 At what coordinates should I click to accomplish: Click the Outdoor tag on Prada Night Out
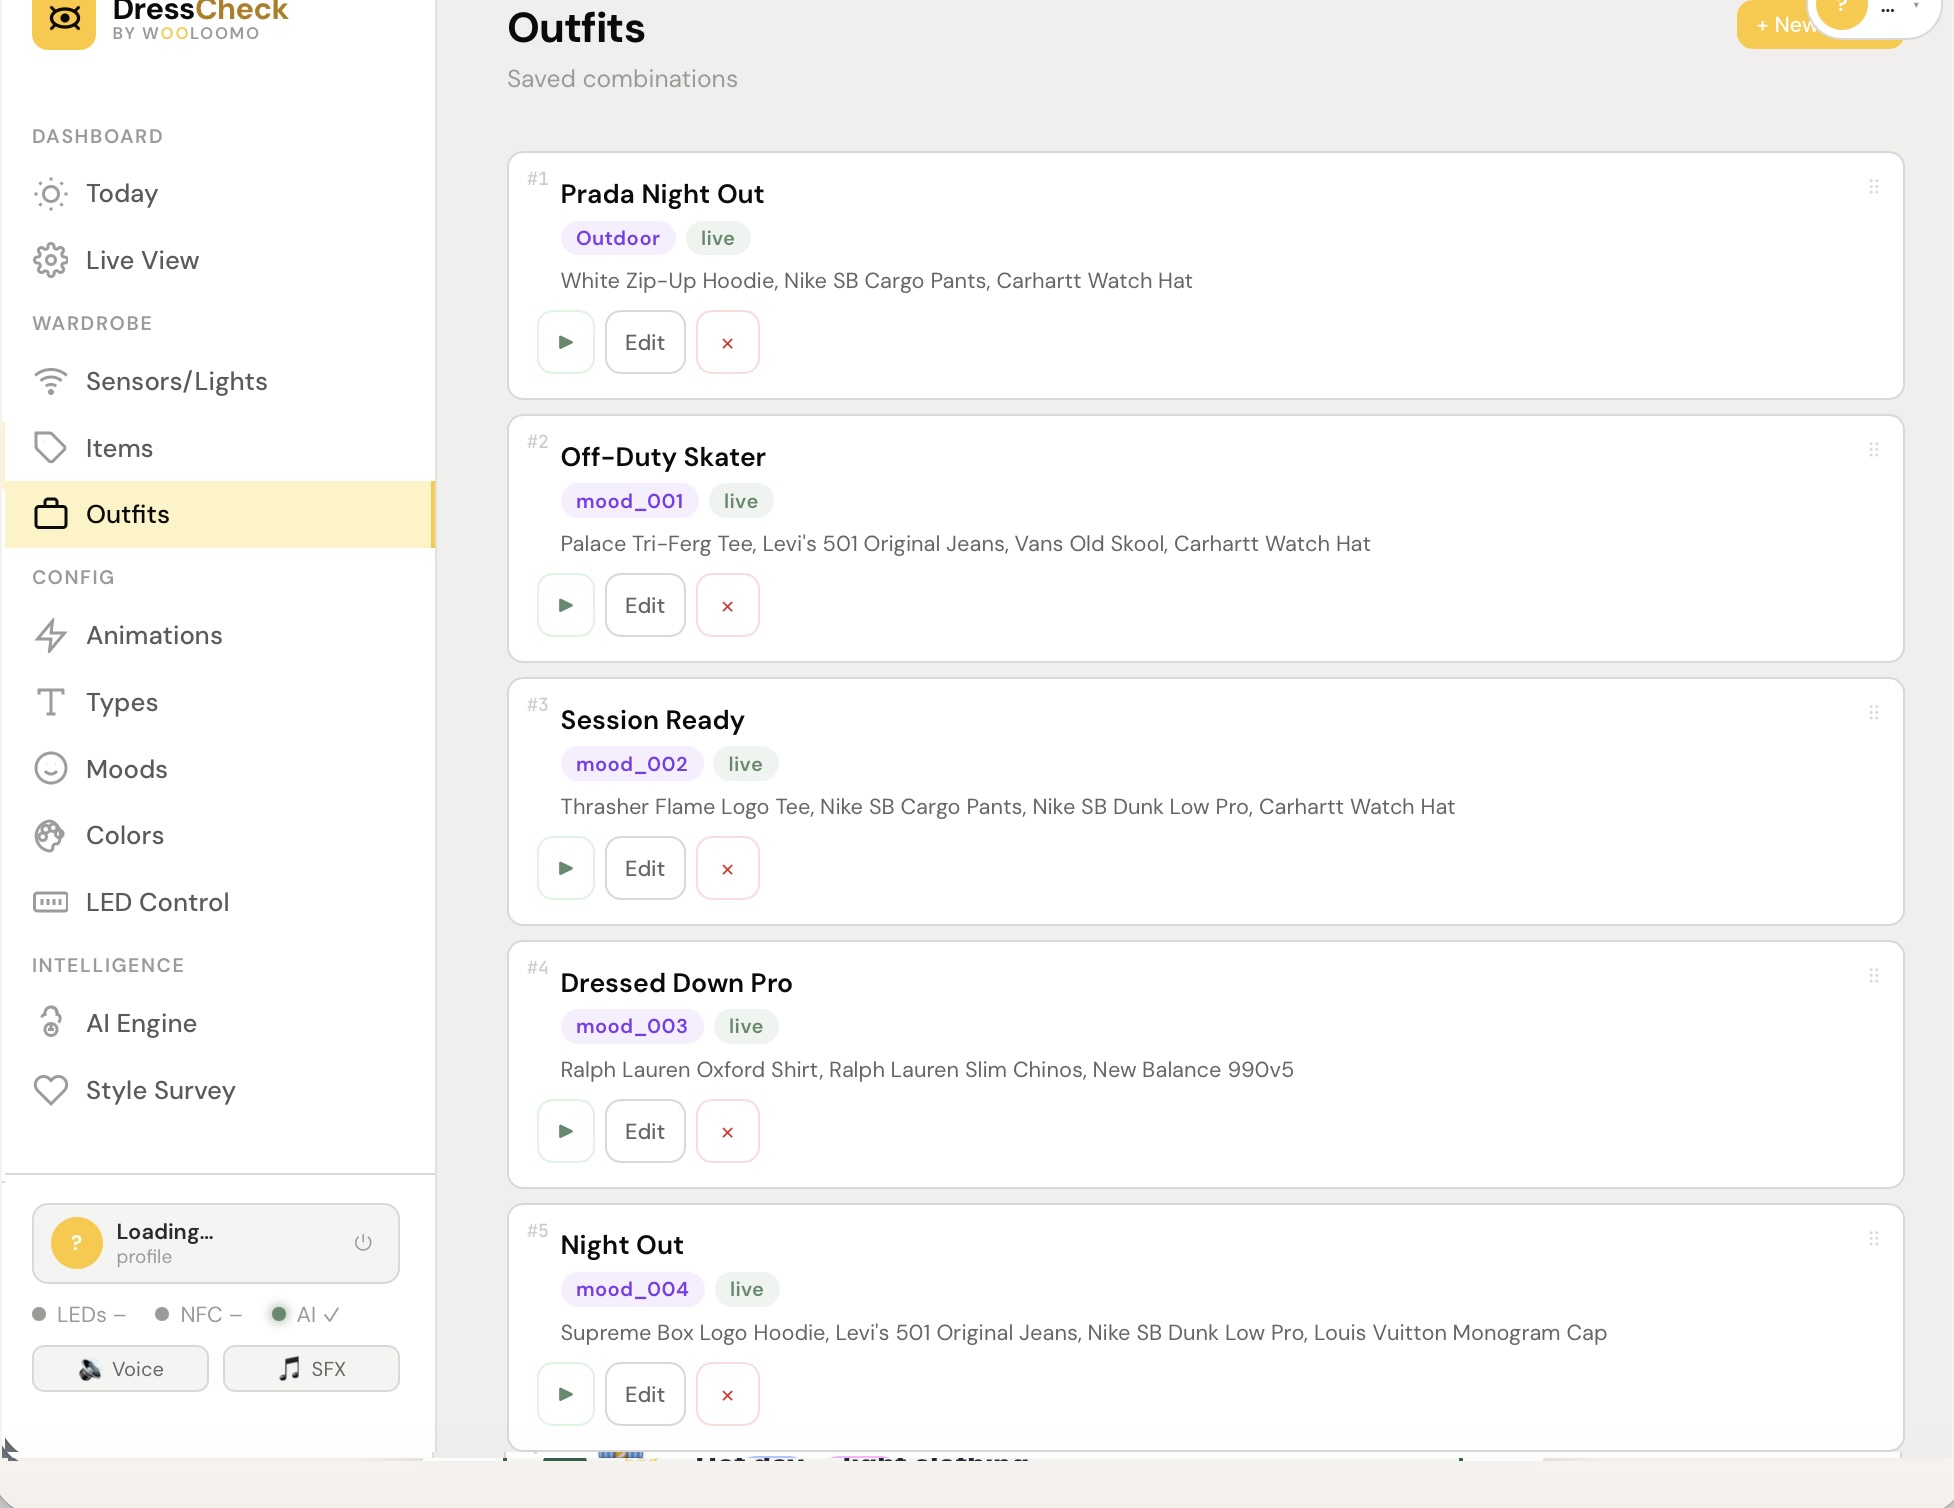[618, 238]
